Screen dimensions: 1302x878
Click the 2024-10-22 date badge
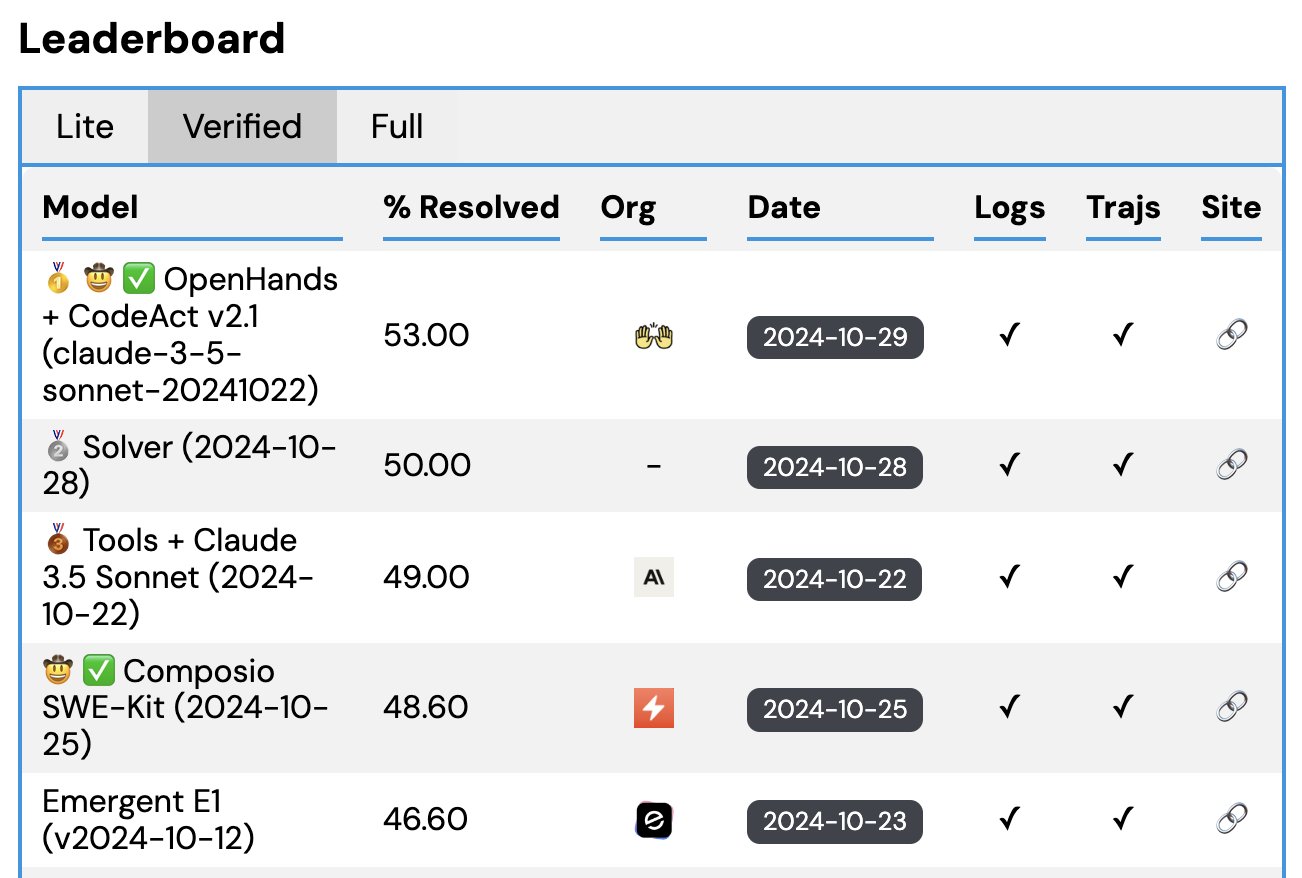(x=835, y=579)
